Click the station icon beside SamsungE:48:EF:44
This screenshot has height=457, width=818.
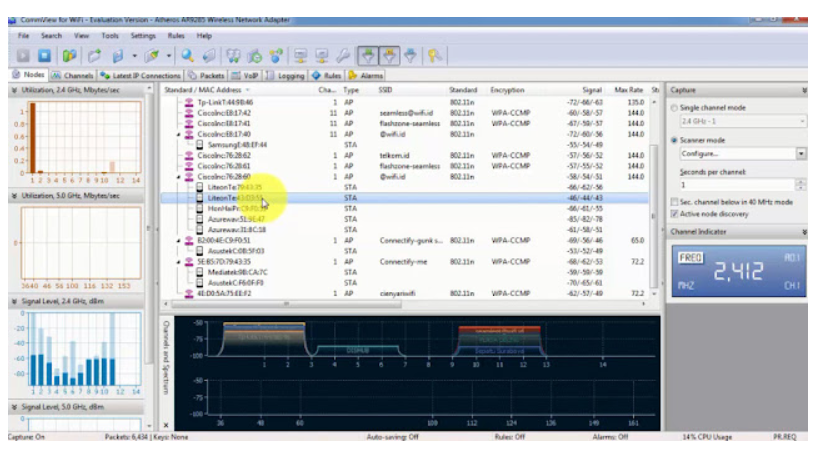(200, 145)
